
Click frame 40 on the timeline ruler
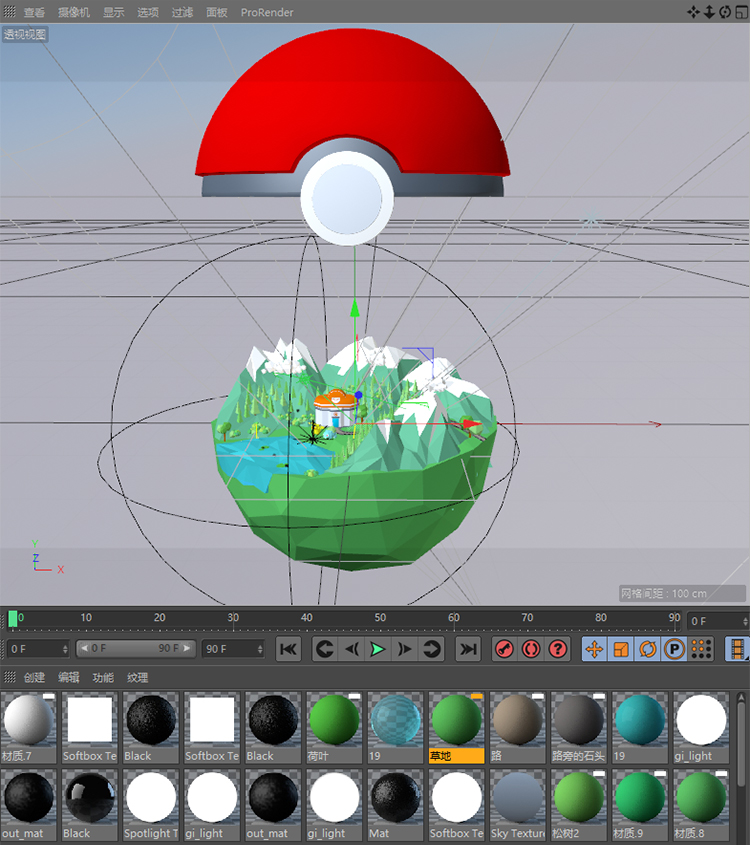[x=307, y=618]
